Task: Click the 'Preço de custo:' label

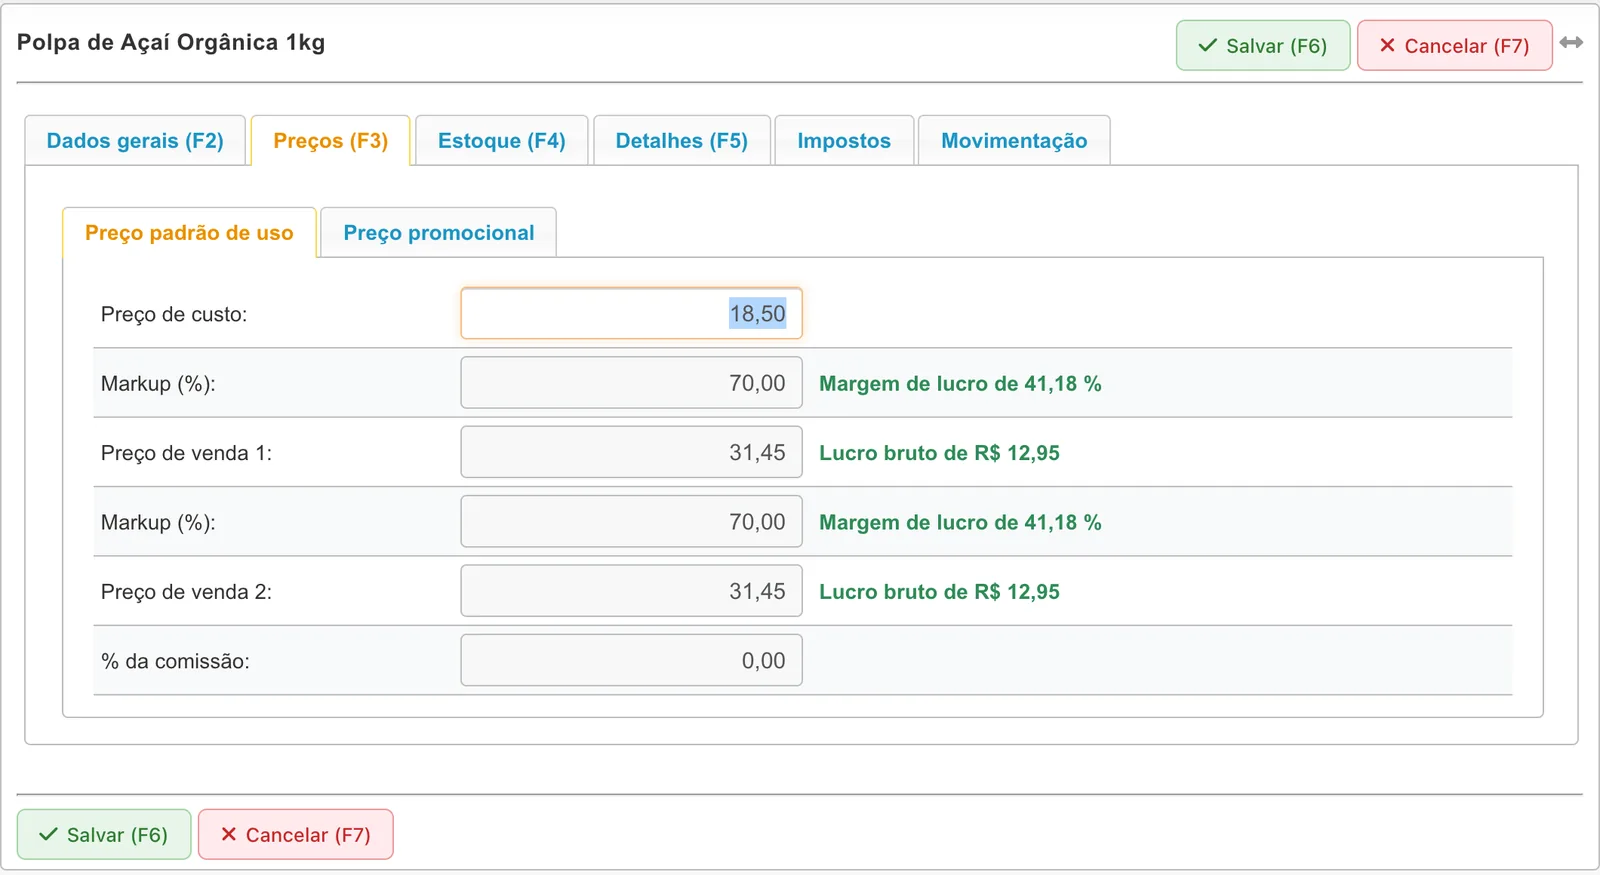Action: (174, 314)
